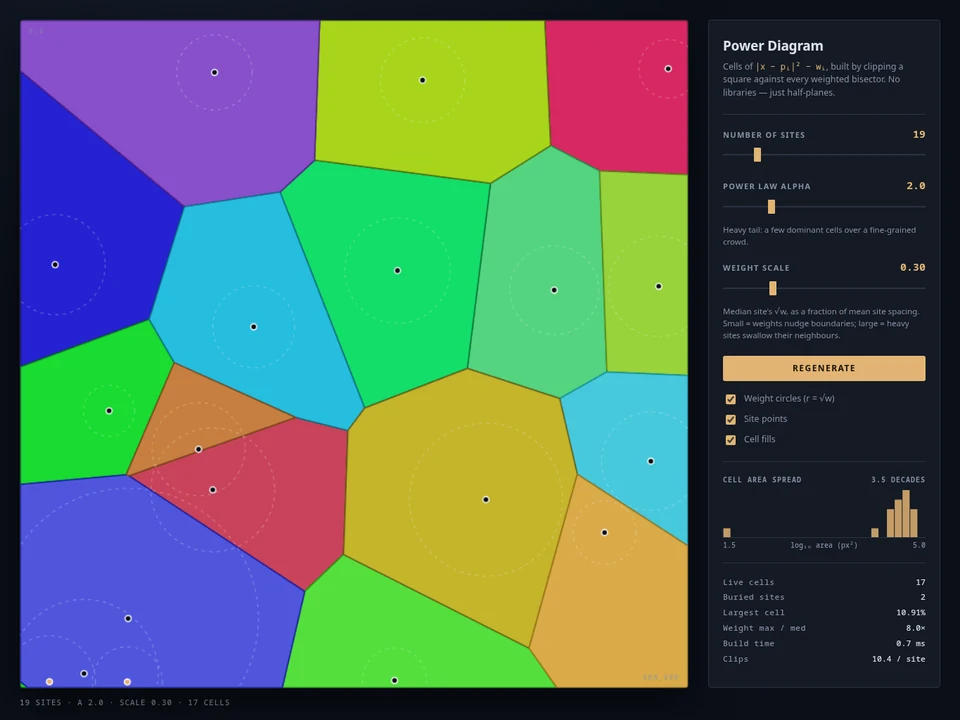Disable the Cell fills checkbox
The width and height of the screenshot is (960, 720).
pyautogui.click(x=730, y=440)
